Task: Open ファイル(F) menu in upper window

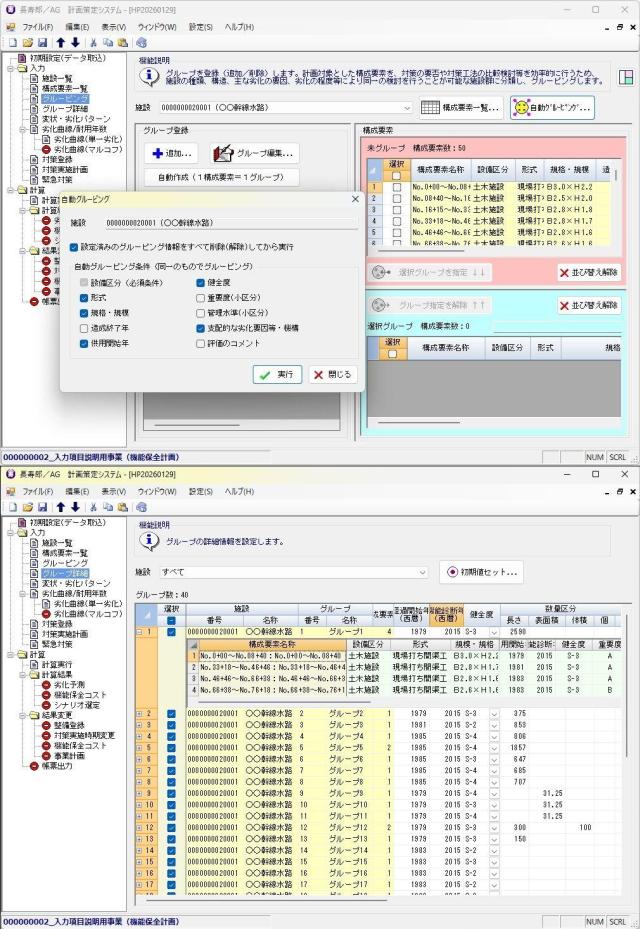Action: tap(37, 27)
